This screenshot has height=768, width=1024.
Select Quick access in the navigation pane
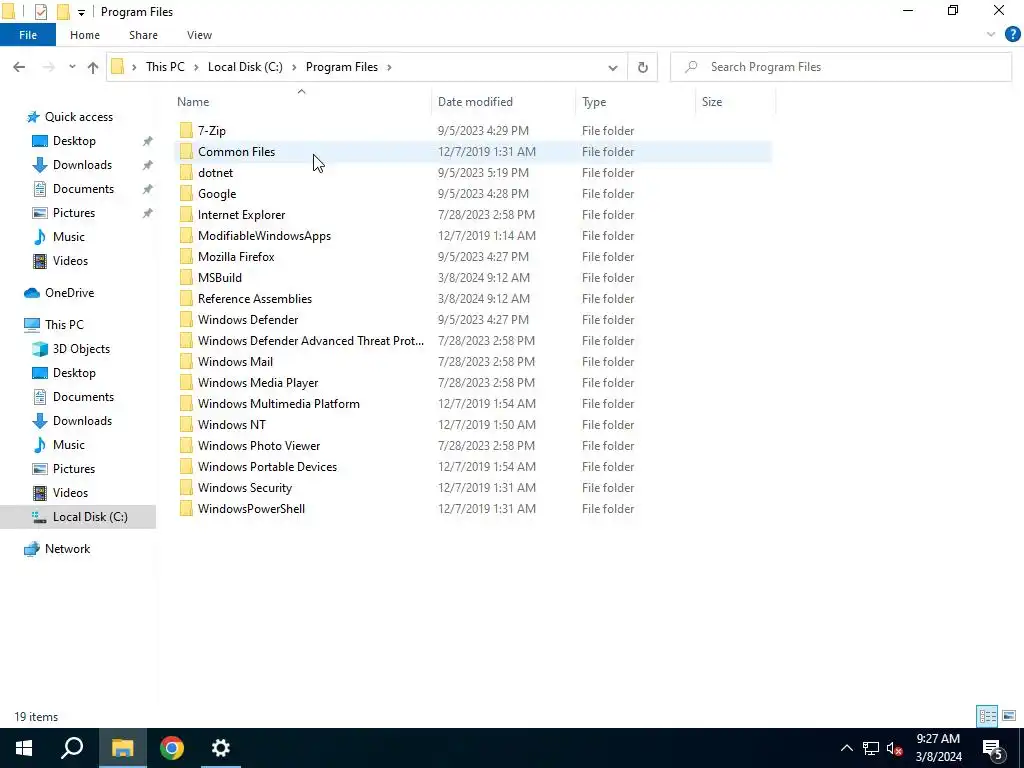[78, 117]
